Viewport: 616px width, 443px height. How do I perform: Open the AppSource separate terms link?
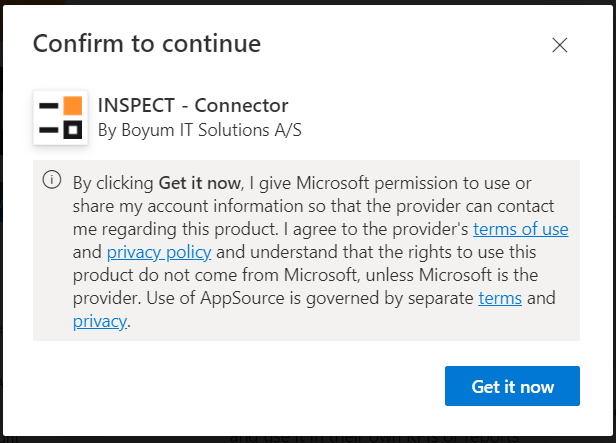coord(500,298)
